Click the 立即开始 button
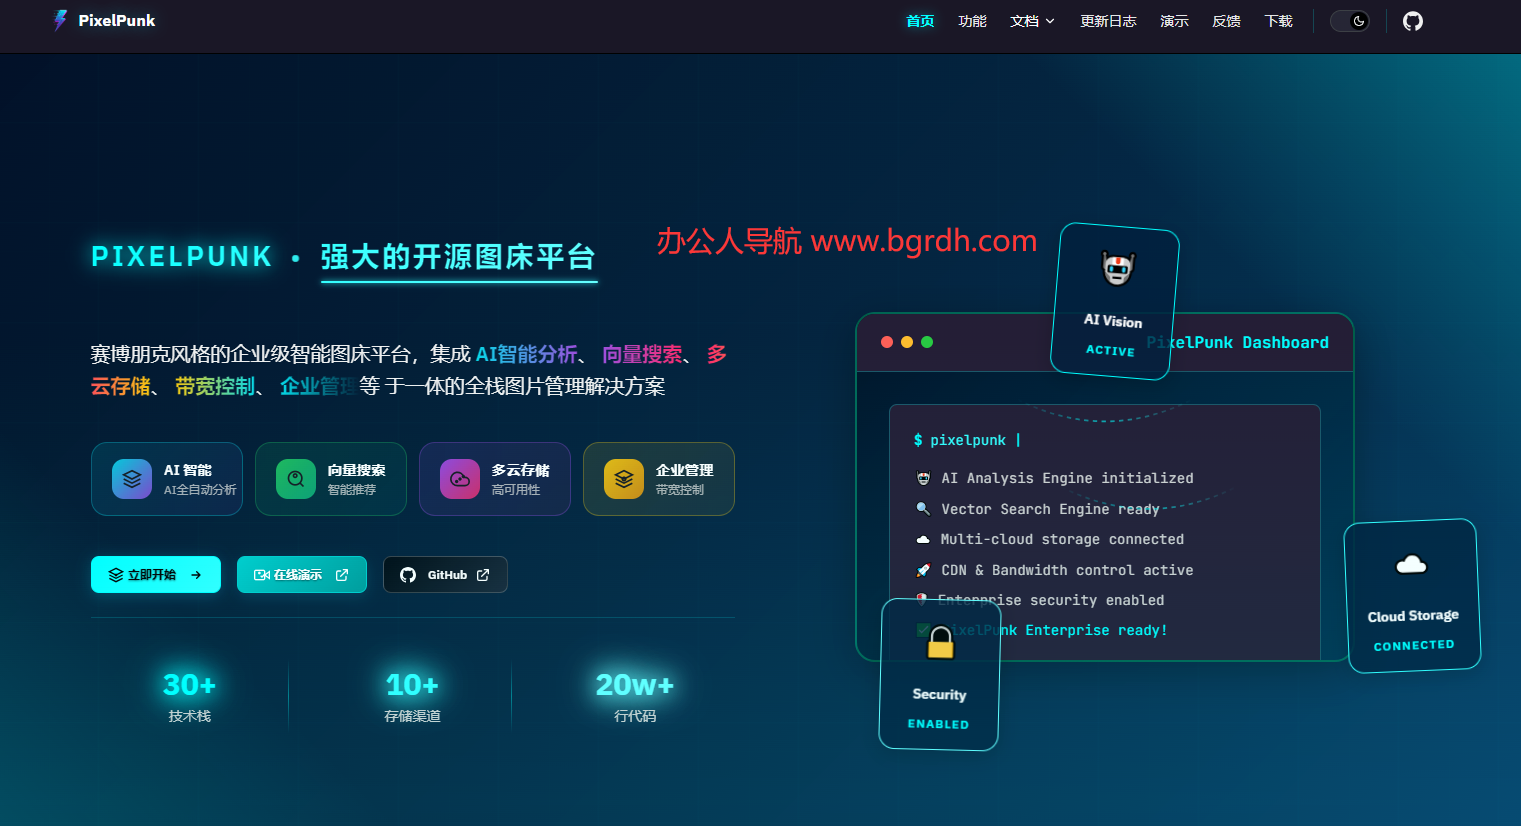The width and height of the screenshot is (1521, 826). pos(156,575)
